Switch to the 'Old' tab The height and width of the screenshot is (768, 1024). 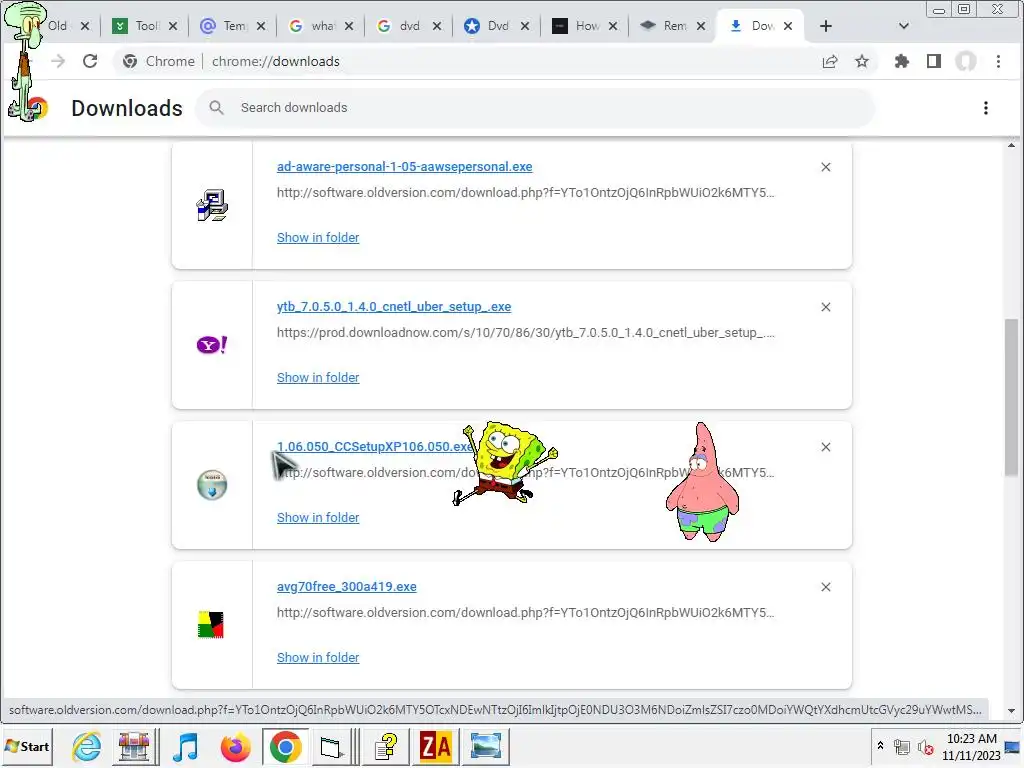[58, 26]
